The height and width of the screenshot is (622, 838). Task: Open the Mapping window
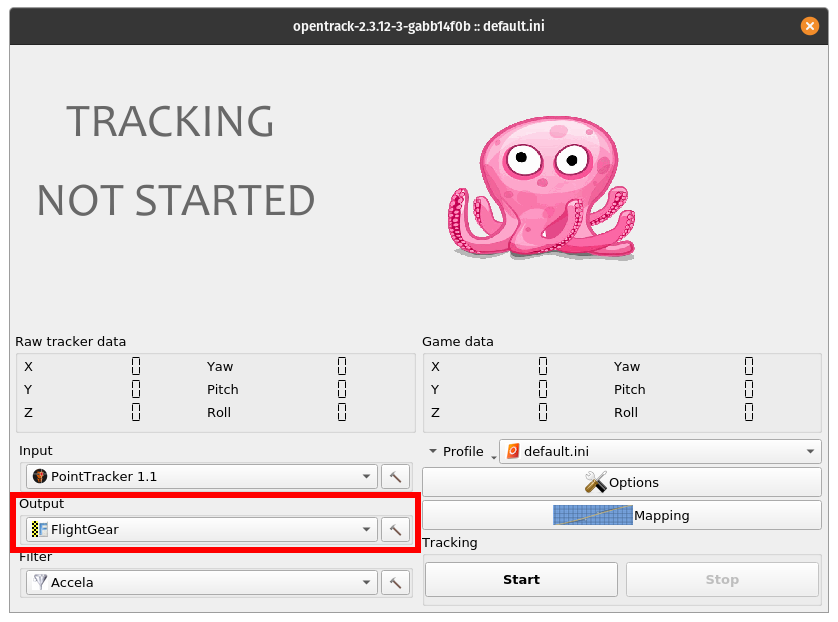[x=622, y=515]
